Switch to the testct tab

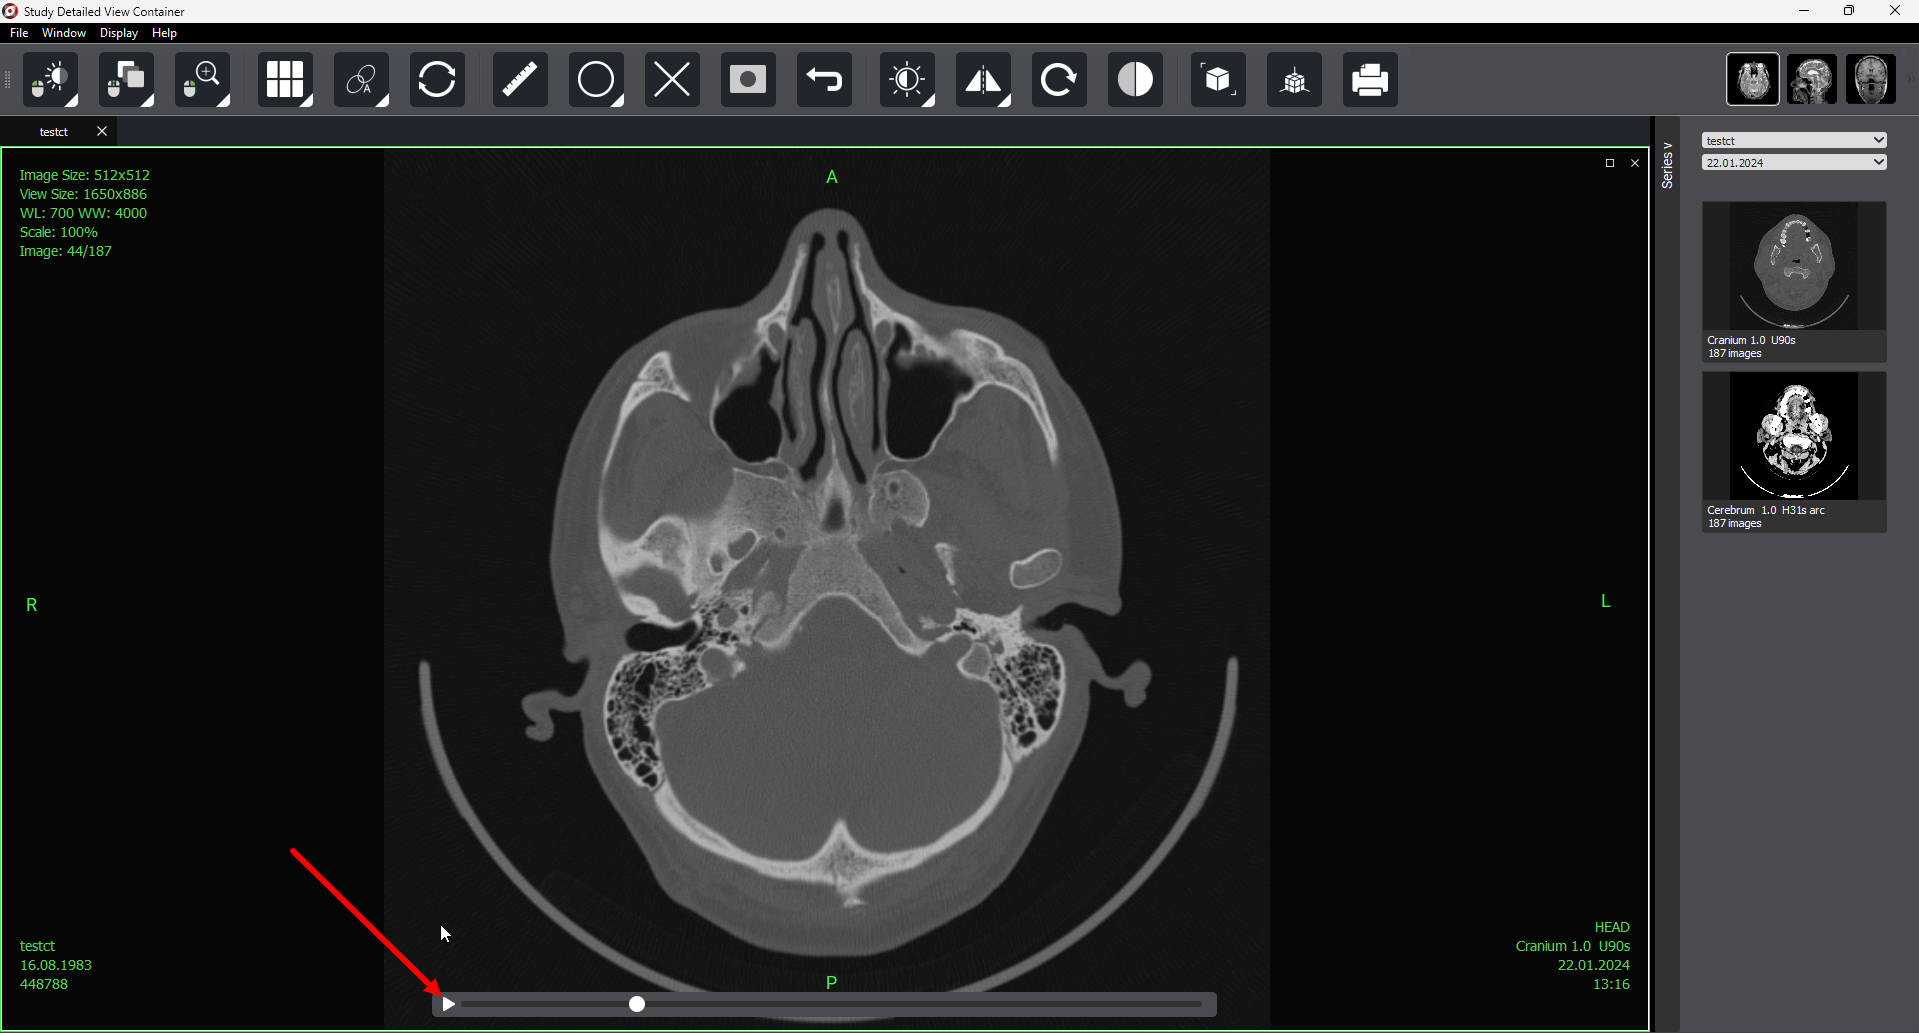point(54,132)
